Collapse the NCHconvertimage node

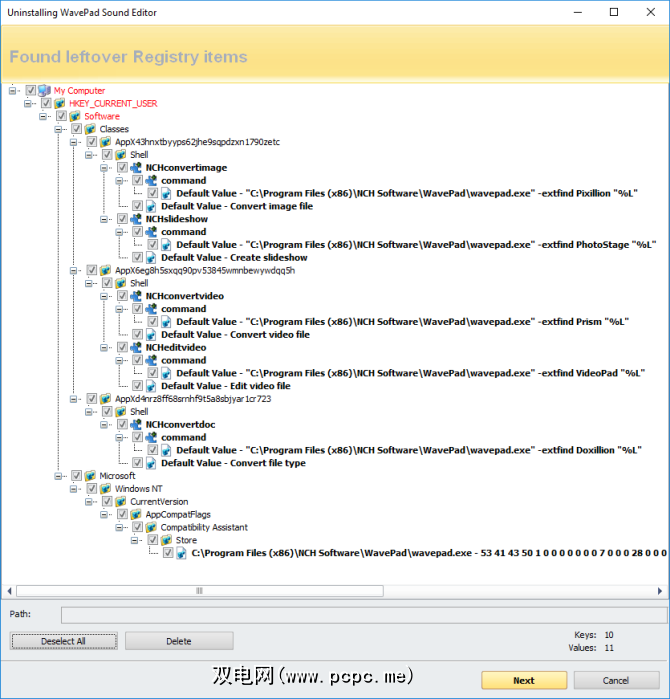pos(104,168)
